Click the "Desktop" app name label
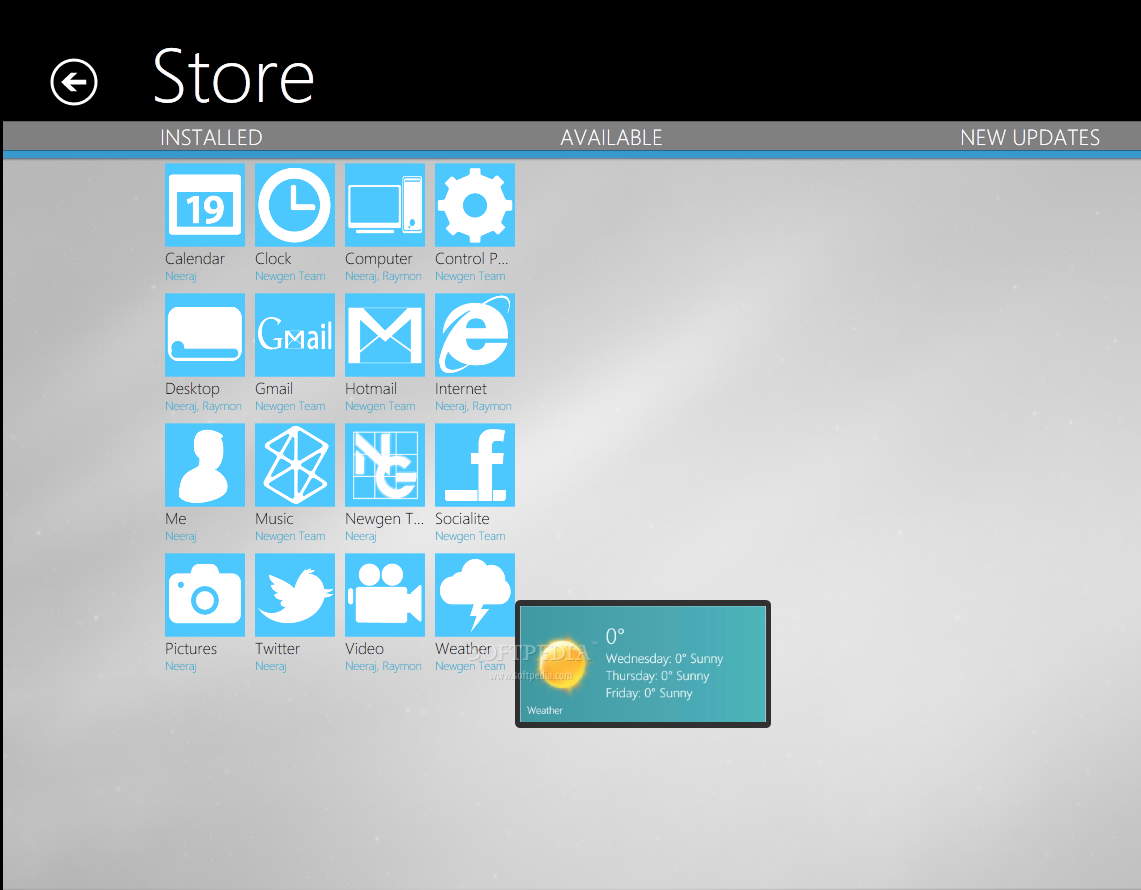 point(192,389)
